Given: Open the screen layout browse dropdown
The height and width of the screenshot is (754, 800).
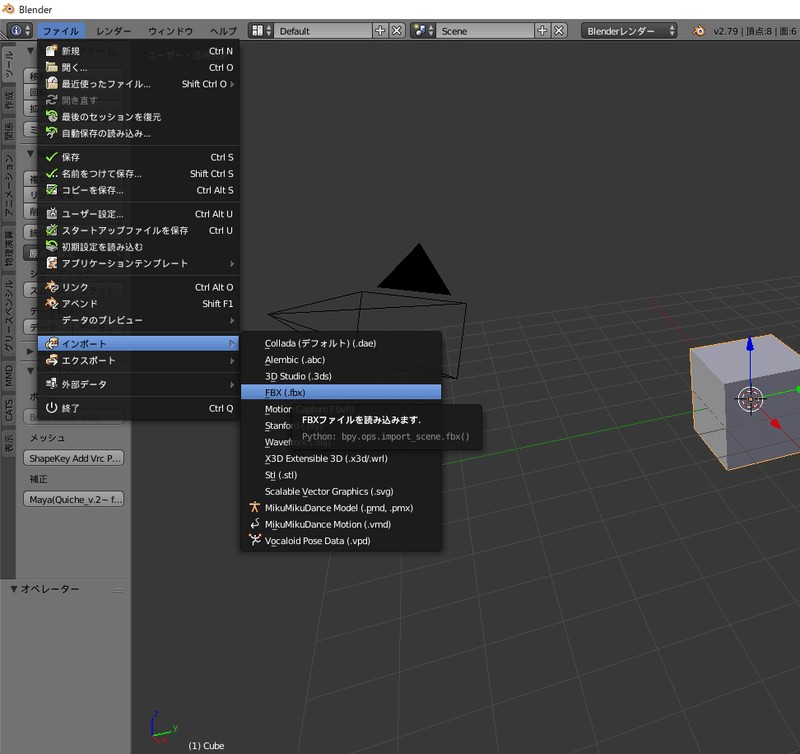Looking at the screenshot, I should pyautogui.click(x=261, y=31).
